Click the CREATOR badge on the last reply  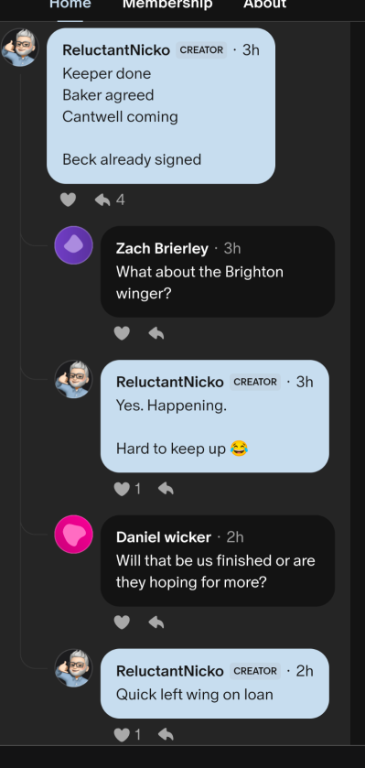(255, 671)
